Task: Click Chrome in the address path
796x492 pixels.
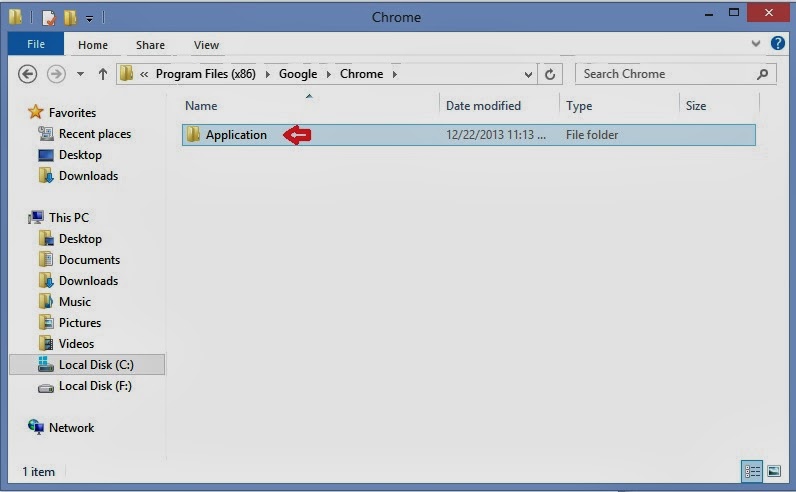Action: click(361, 74)
